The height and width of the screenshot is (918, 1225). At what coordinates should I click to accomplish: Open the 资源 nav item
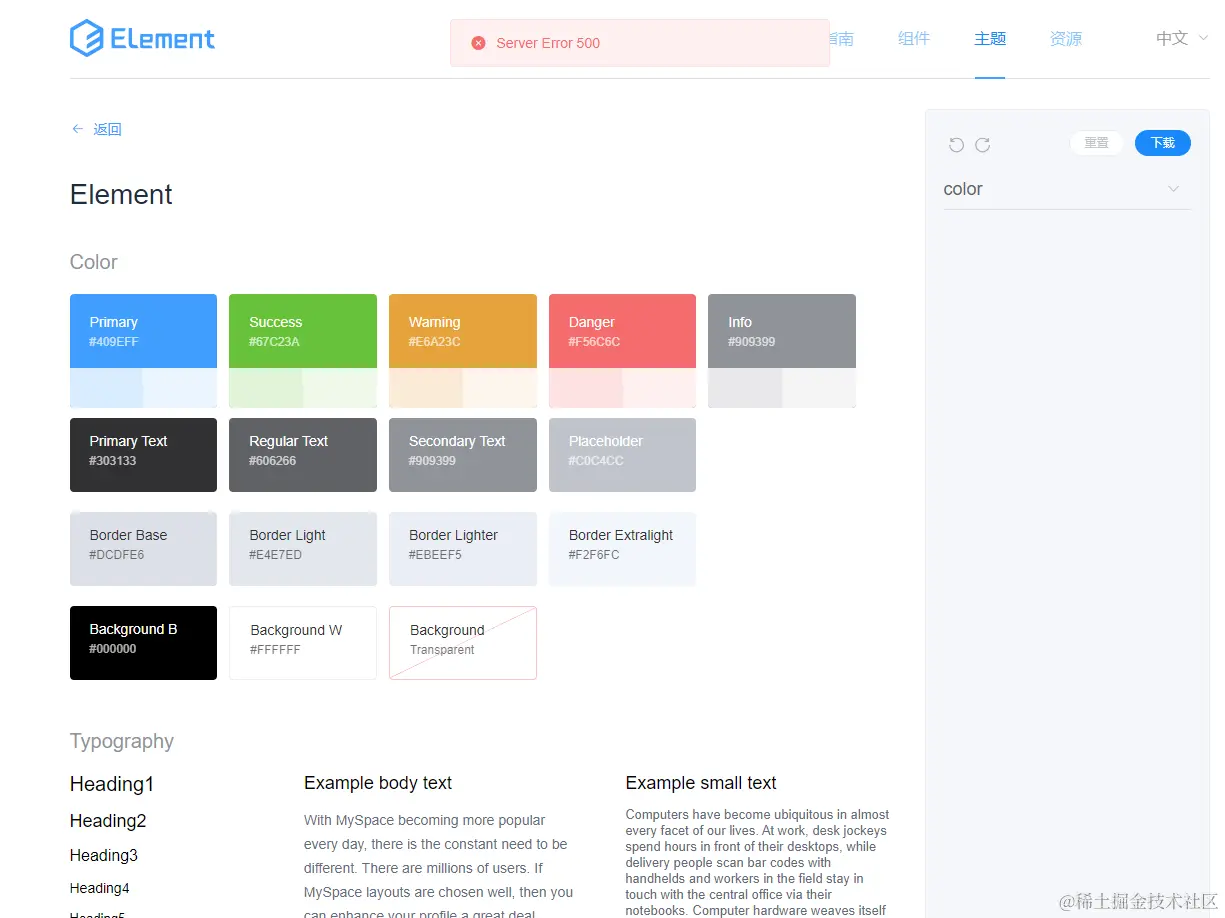1066,39
